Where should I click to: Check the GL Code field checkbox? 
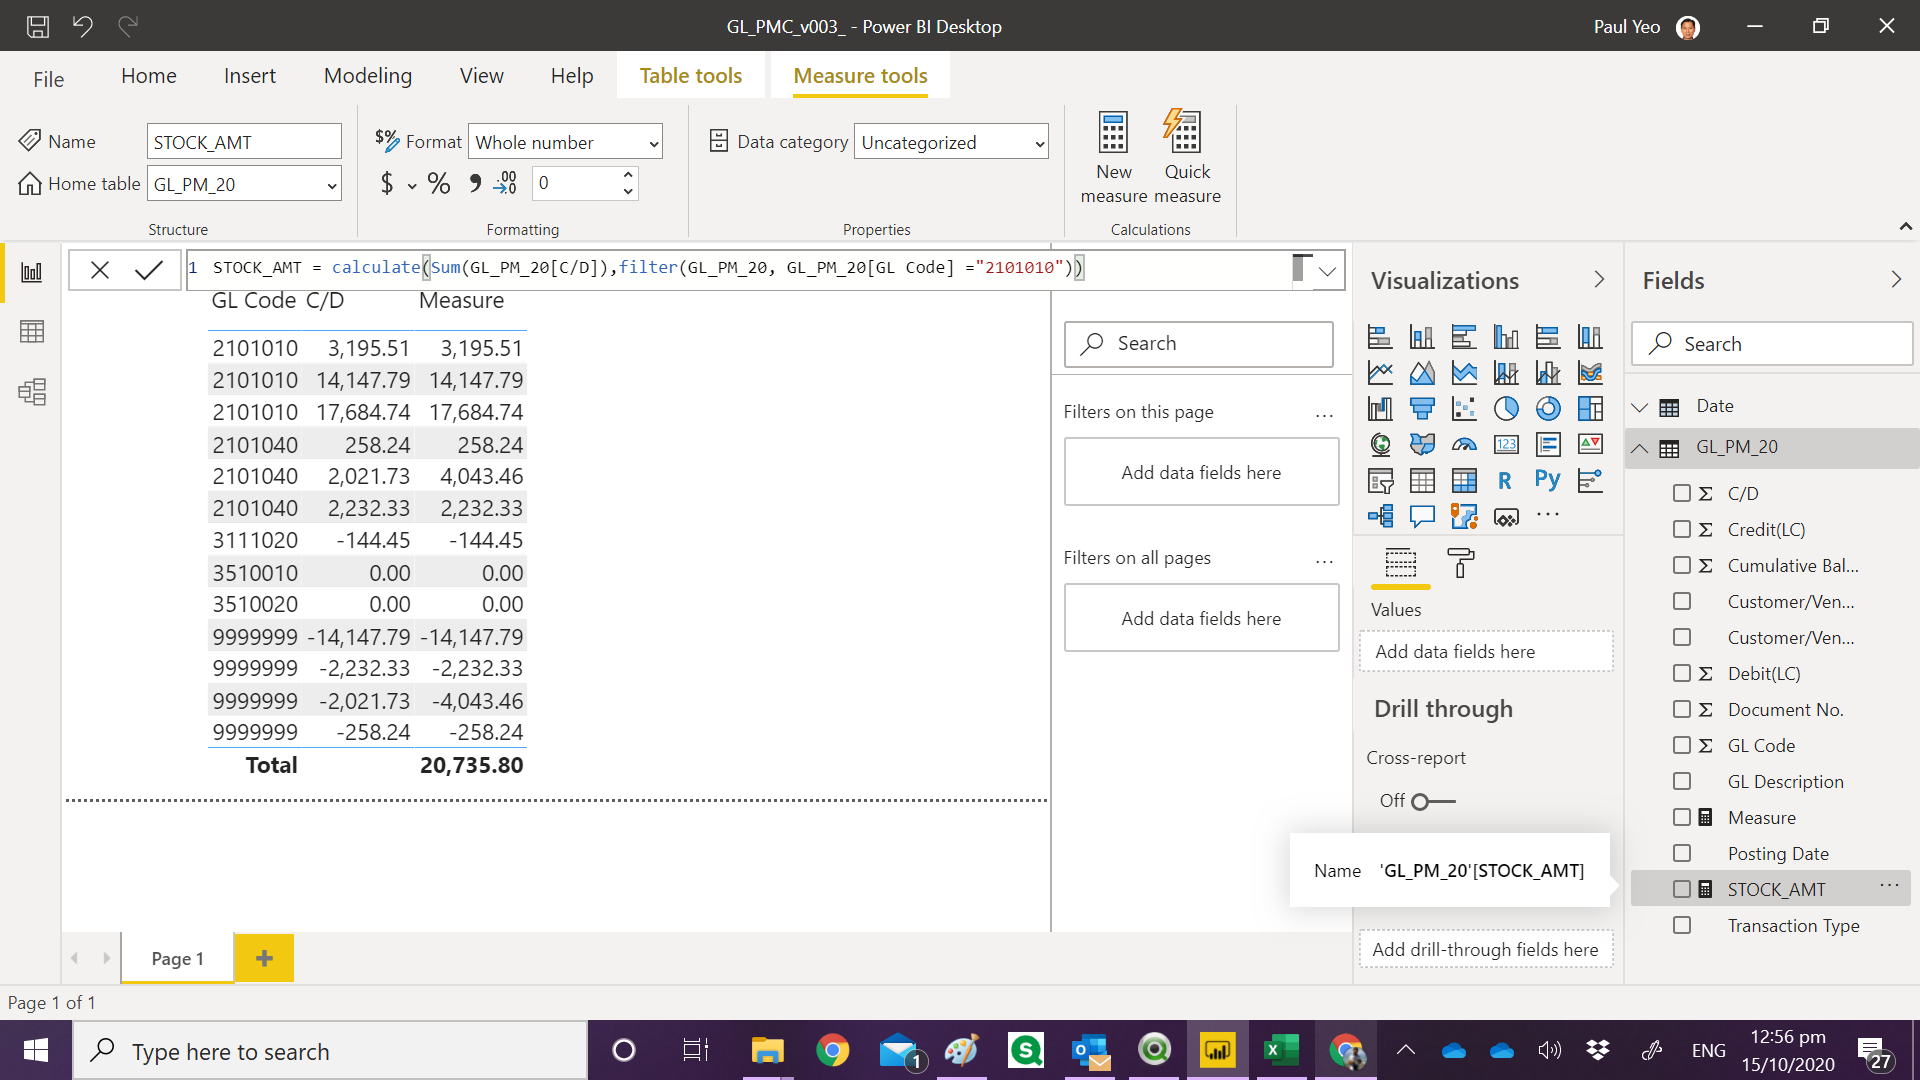pos(1682,745)
